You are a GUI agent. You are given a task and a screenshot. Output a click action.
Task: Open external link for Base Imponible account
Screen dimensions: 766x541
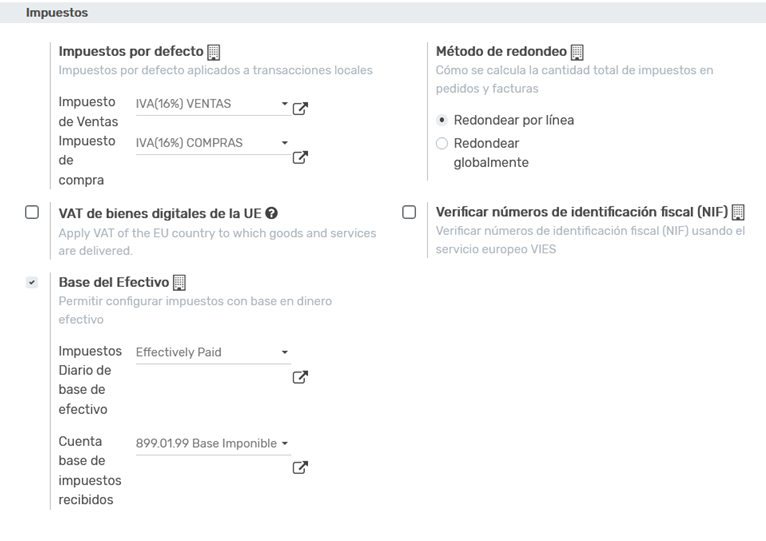[300, 467]
